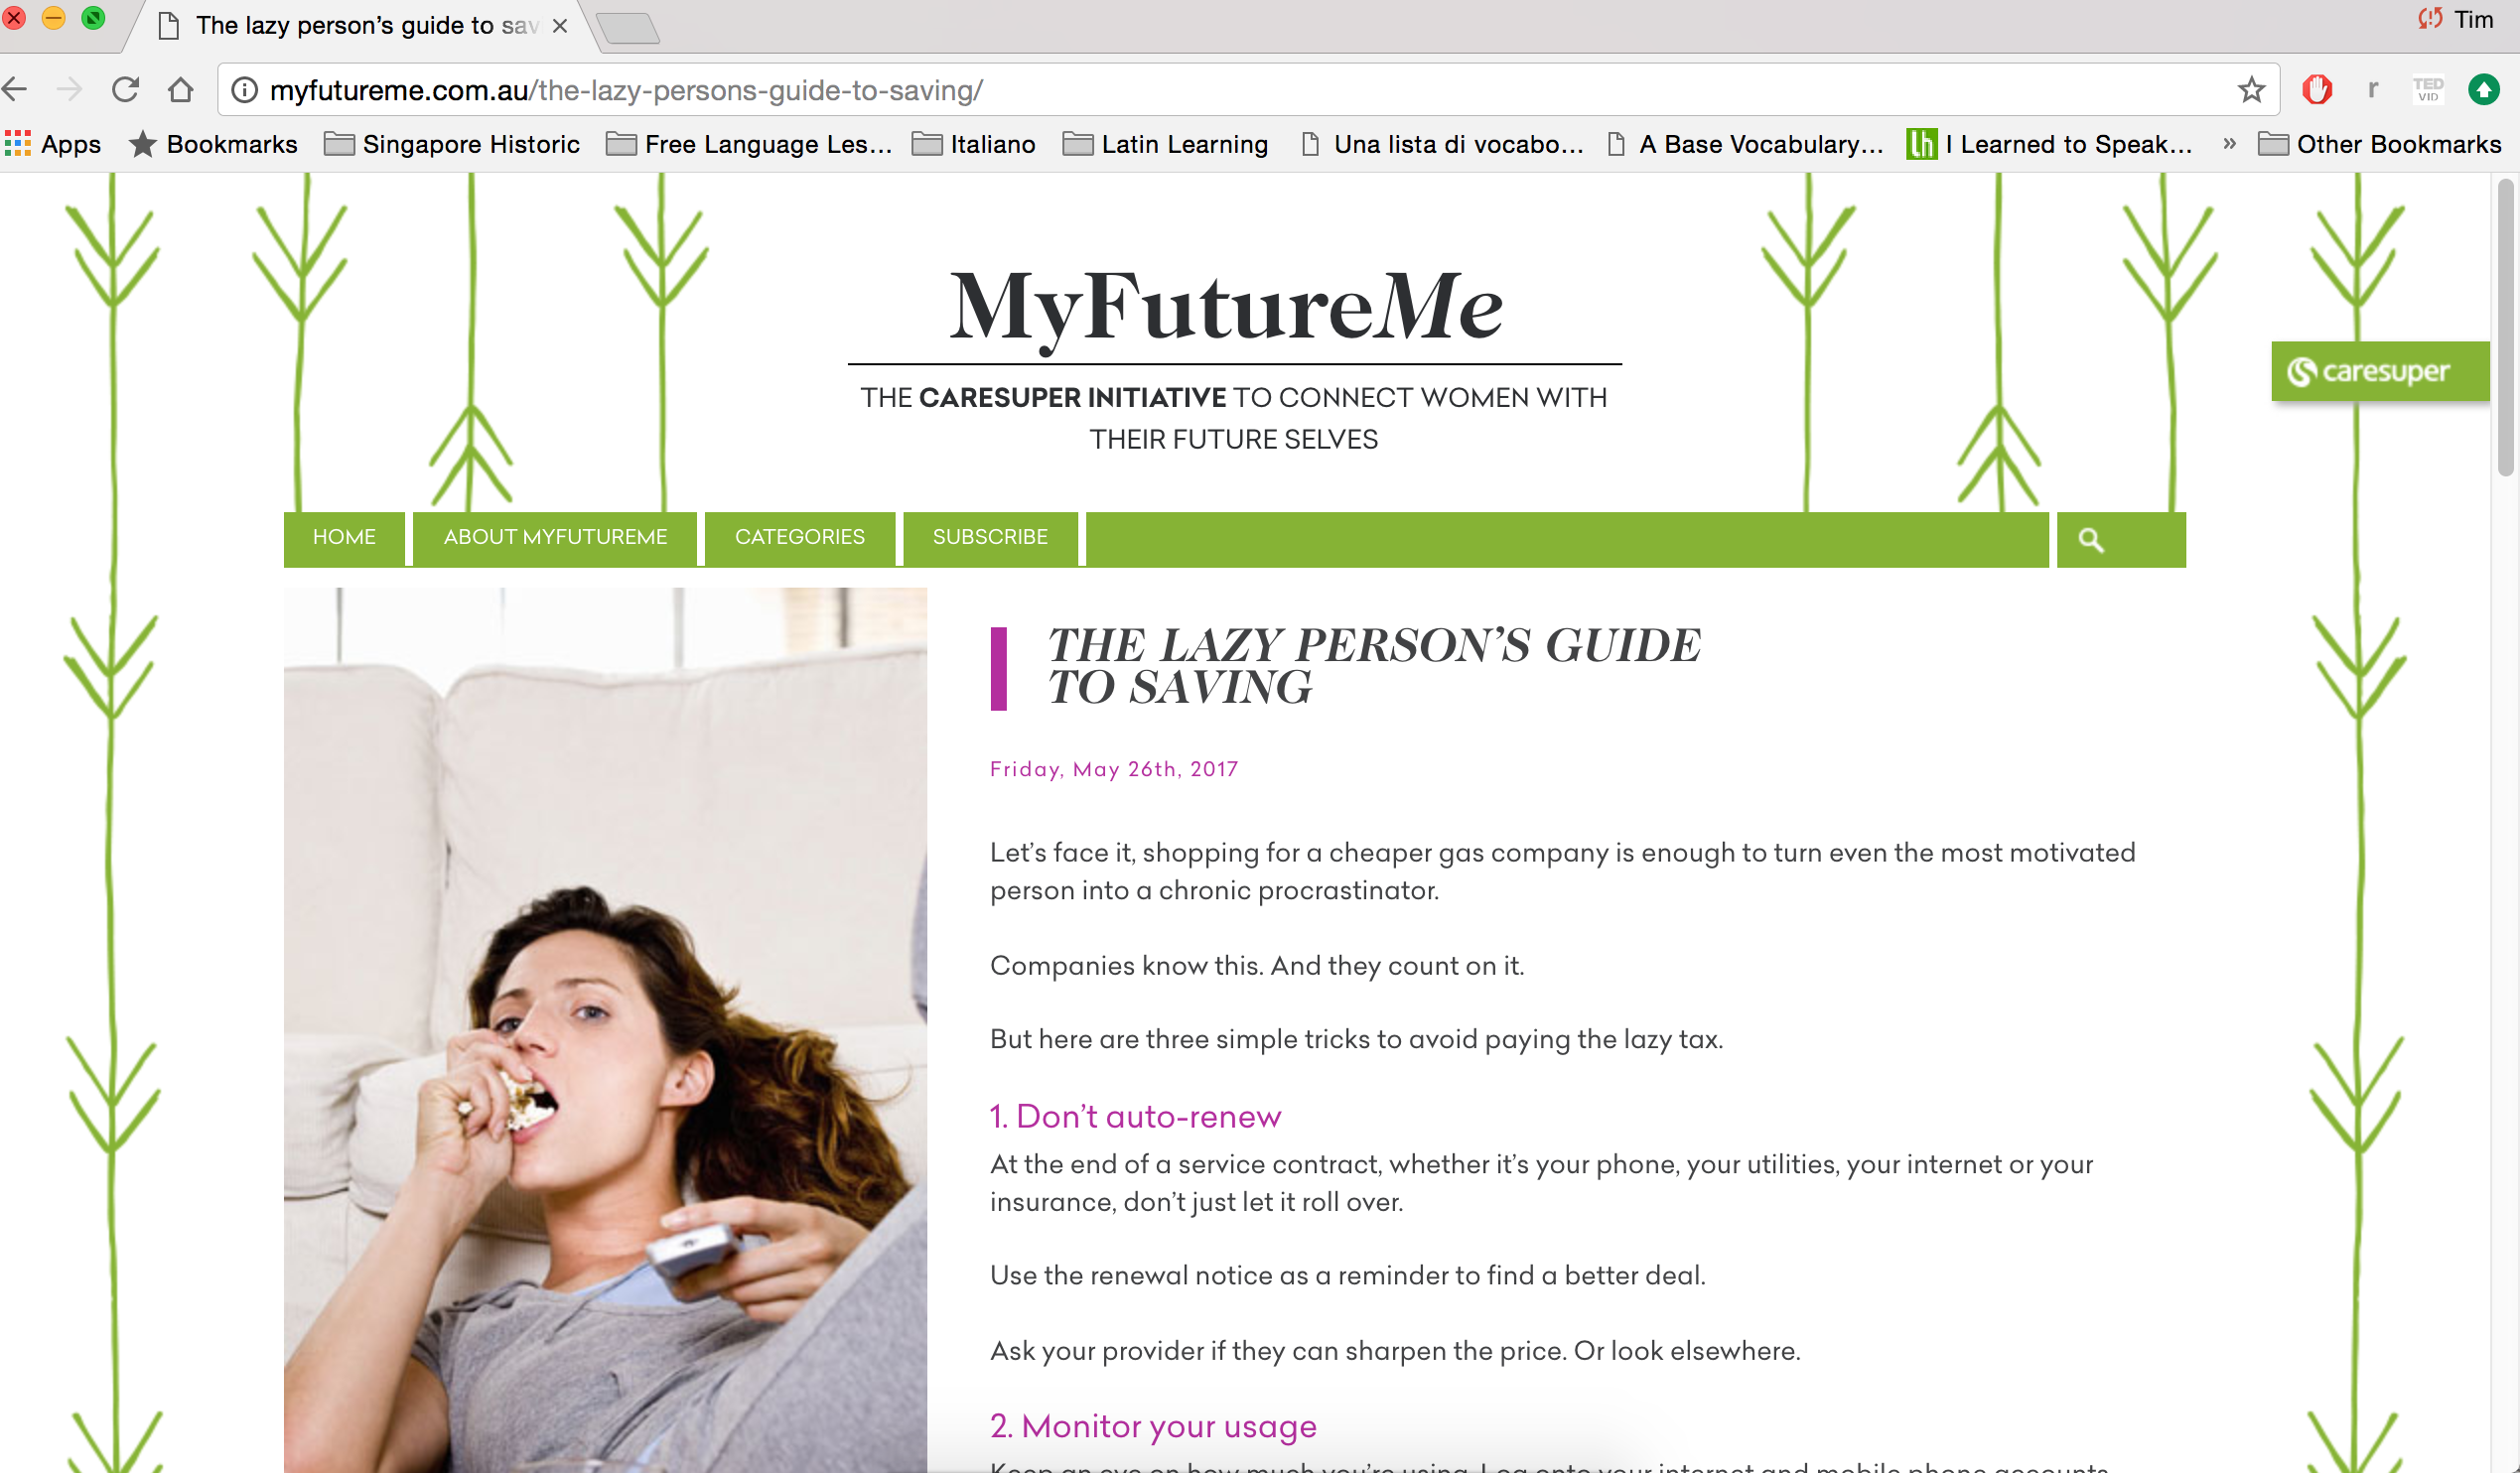Click the TED VID extension icon
Viewport: 2520px width, 1473px height.
pos(2428,90)
